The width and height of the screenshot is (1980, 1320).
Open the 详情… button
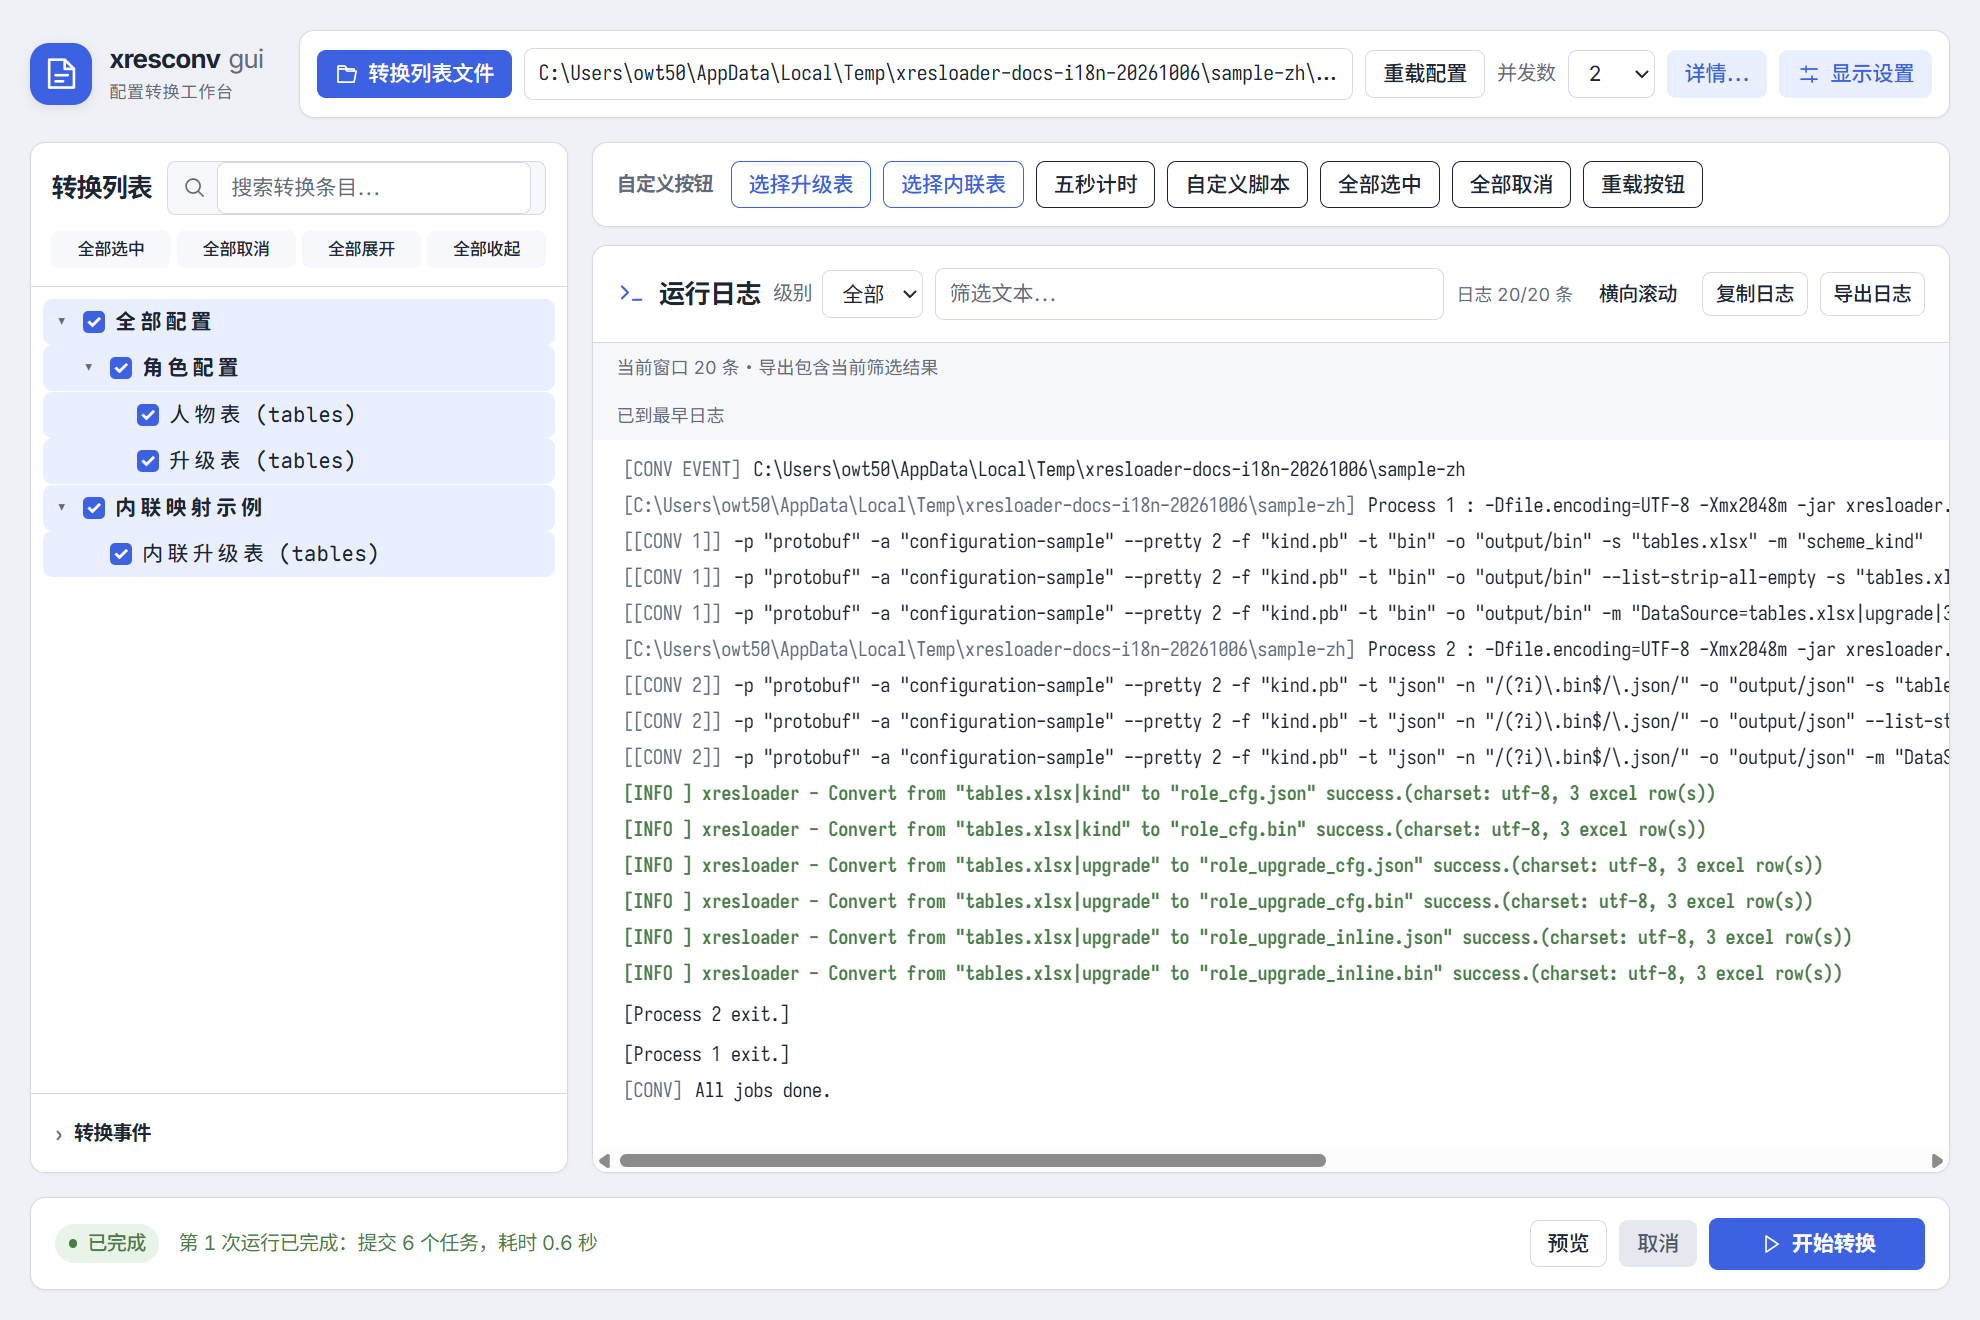[x=1716, y=74]
